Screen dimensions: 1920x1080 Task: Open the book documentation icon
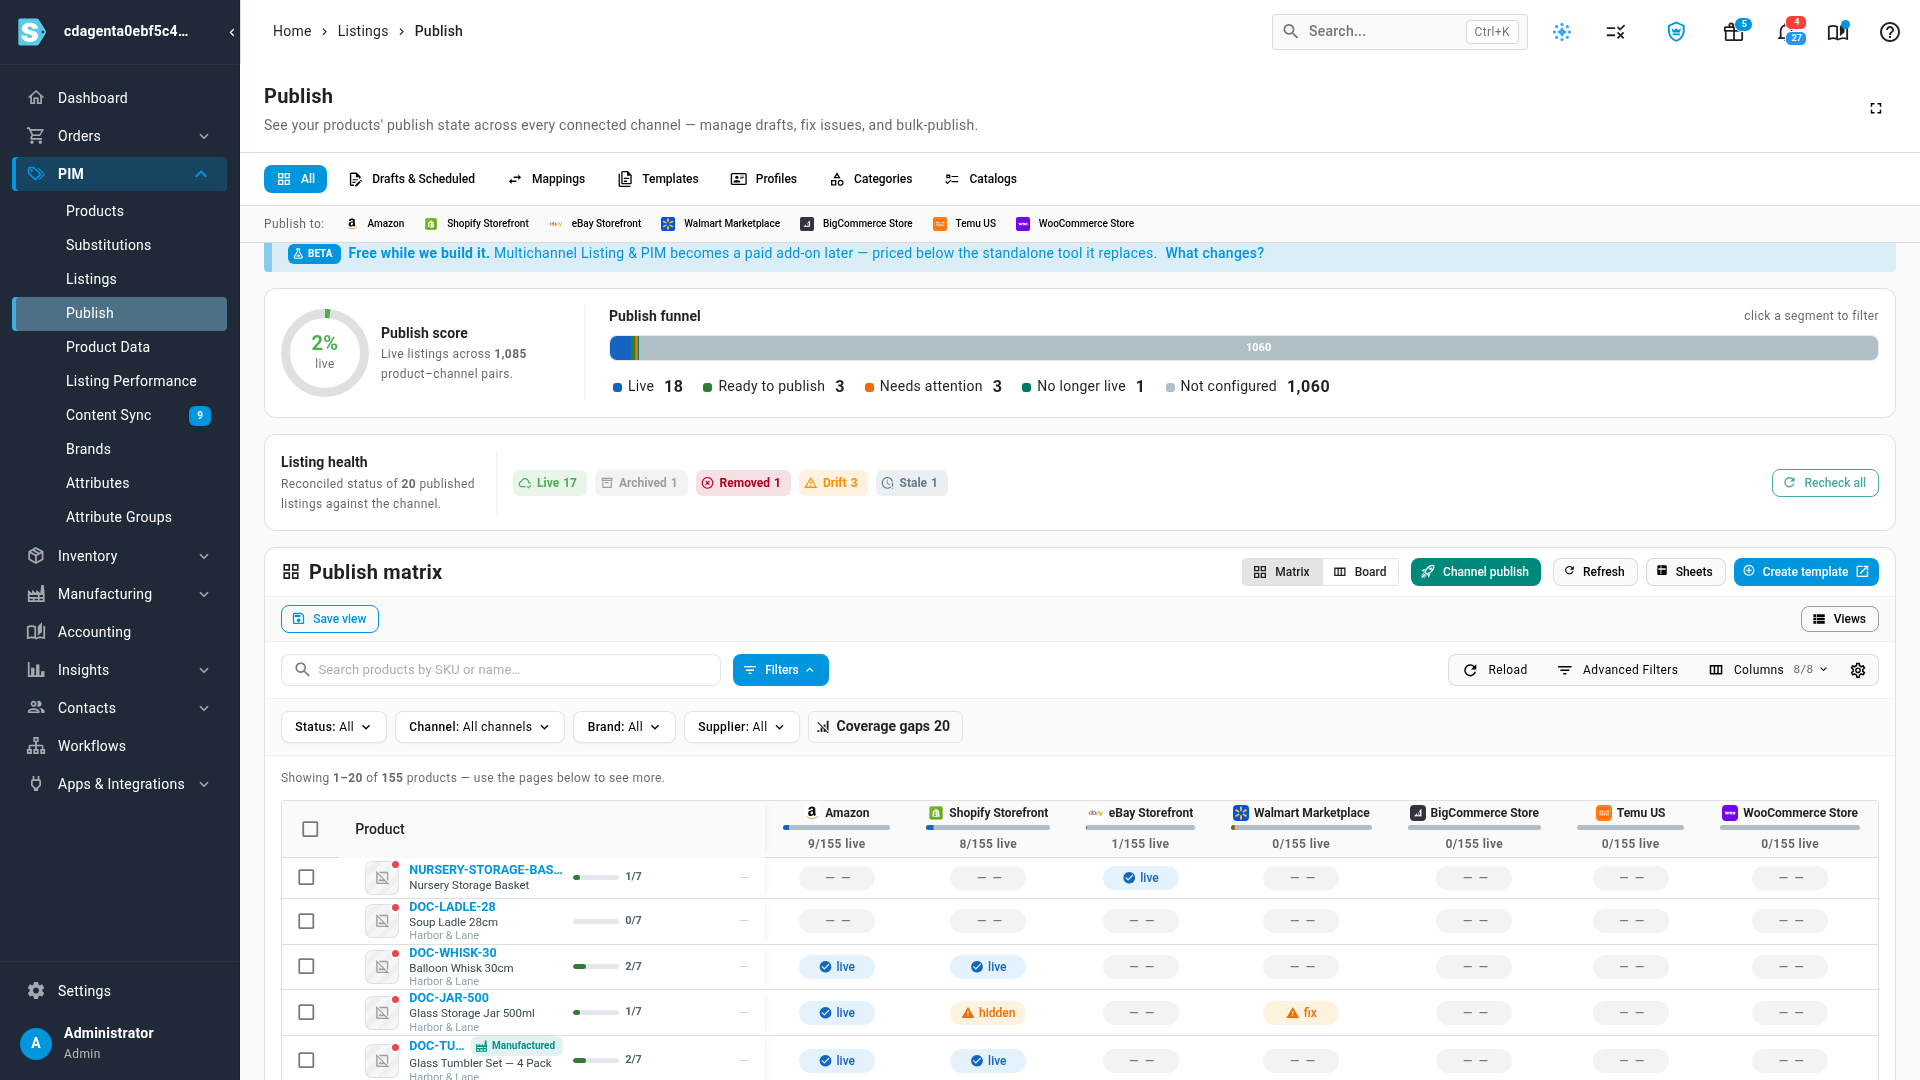click(x=1838, y=32)
